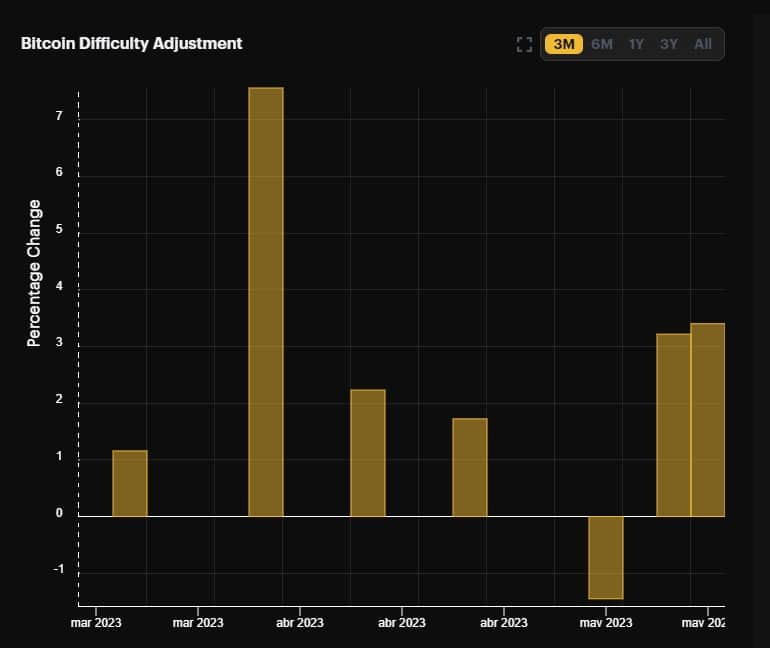
Task: Show All time range data
Action: point(703,44)
